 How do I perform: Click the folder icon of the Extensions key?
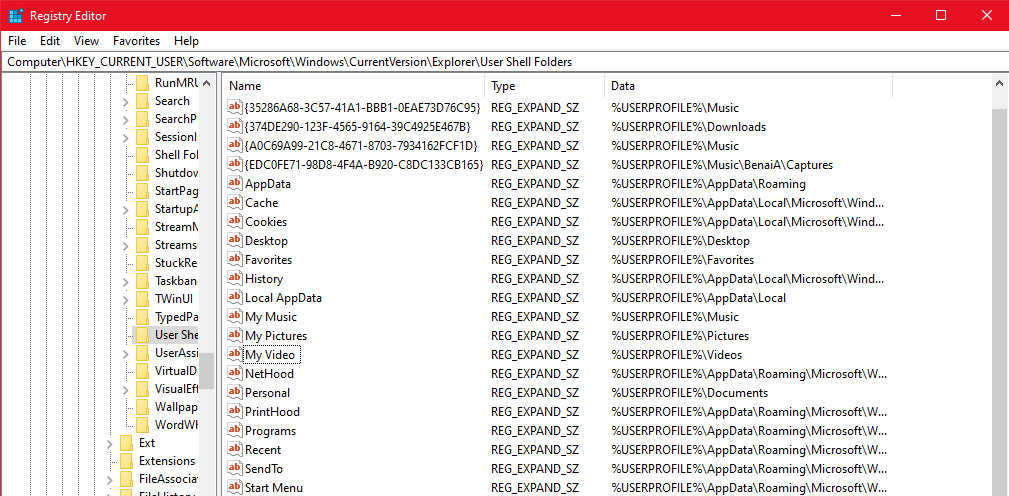(x=126, y=461)
